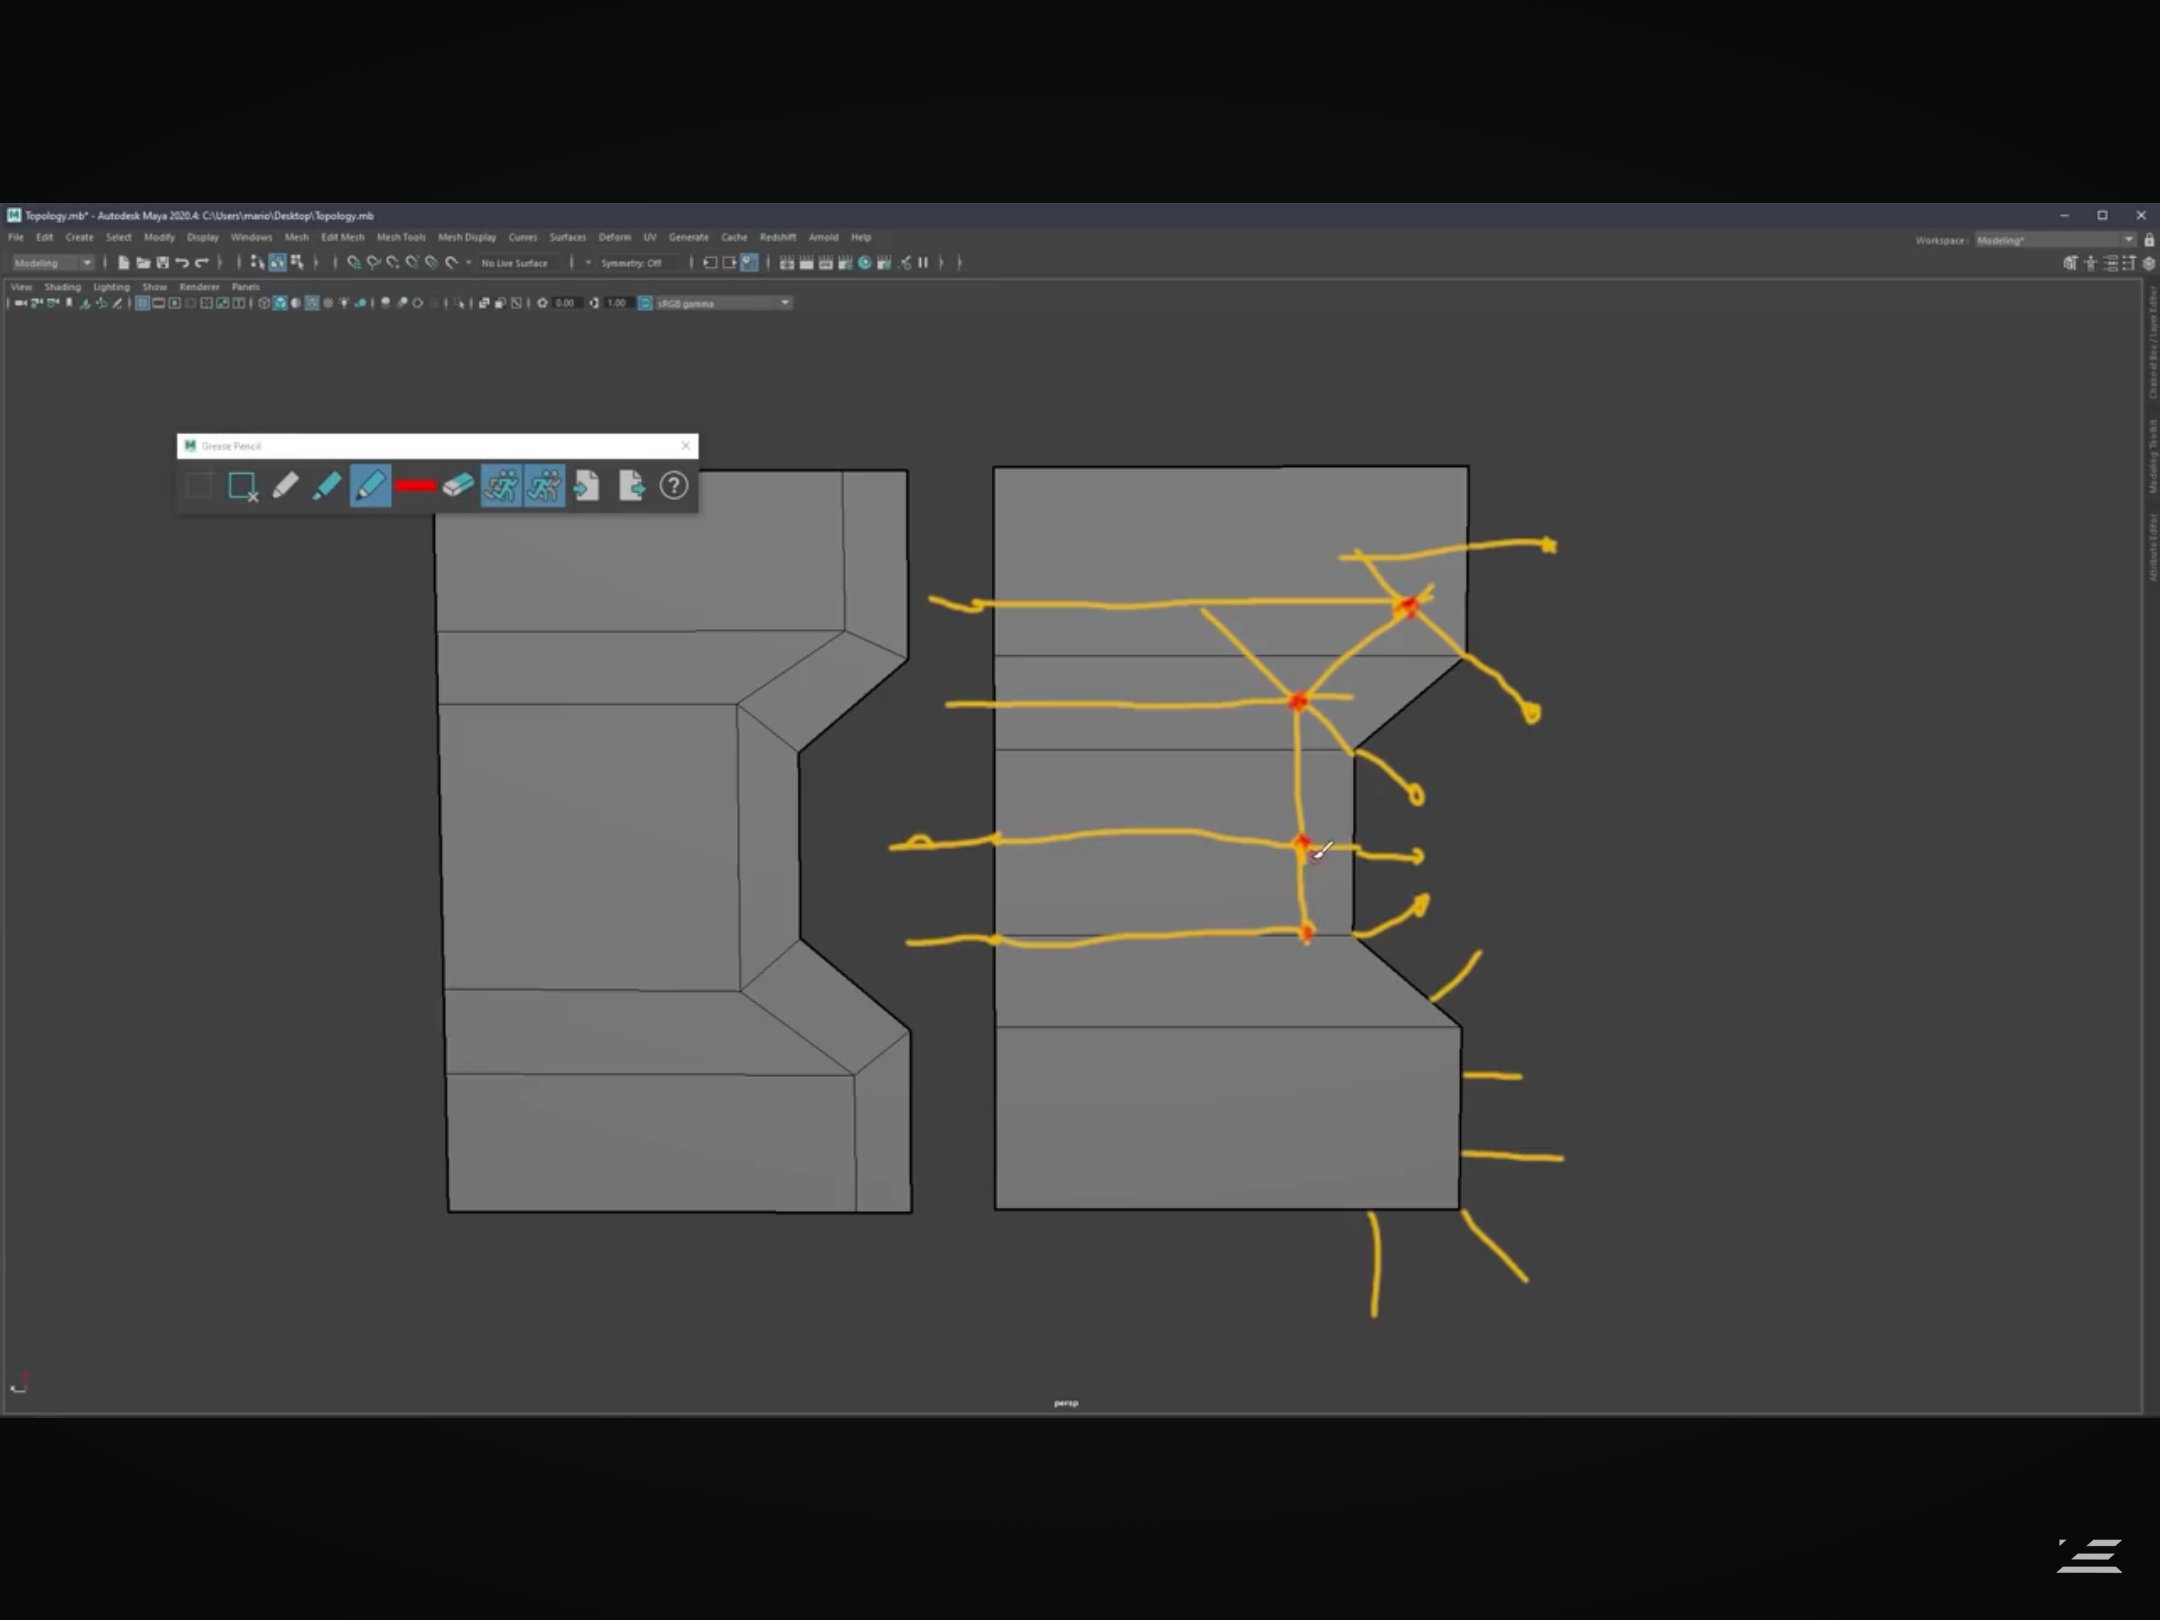Click the save scene icon
Viewport: 2160px width, 1620px height.
click(x=163, y=263)
